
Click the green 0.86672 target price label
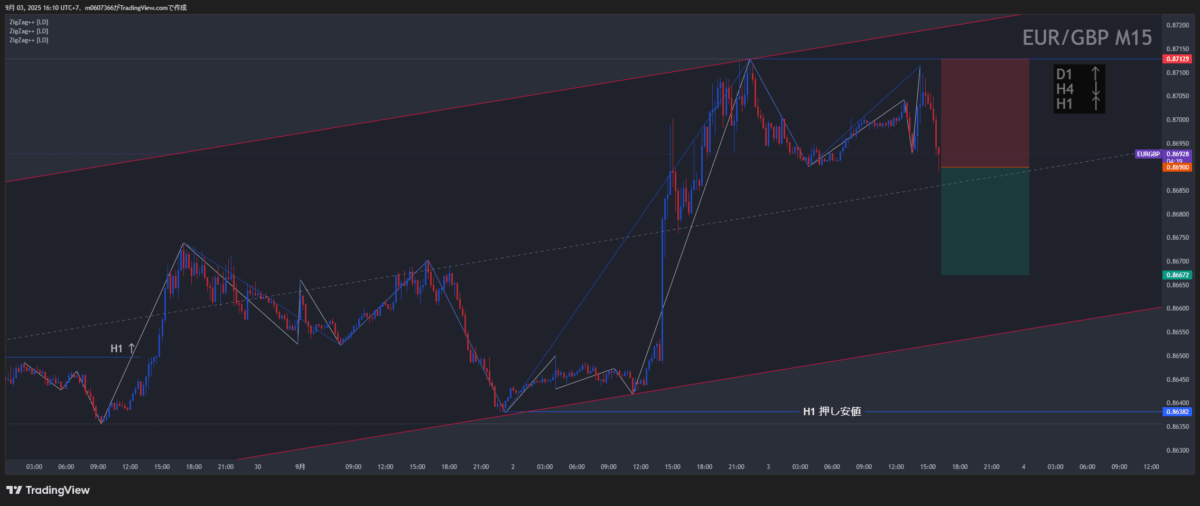pos(1177,274)
